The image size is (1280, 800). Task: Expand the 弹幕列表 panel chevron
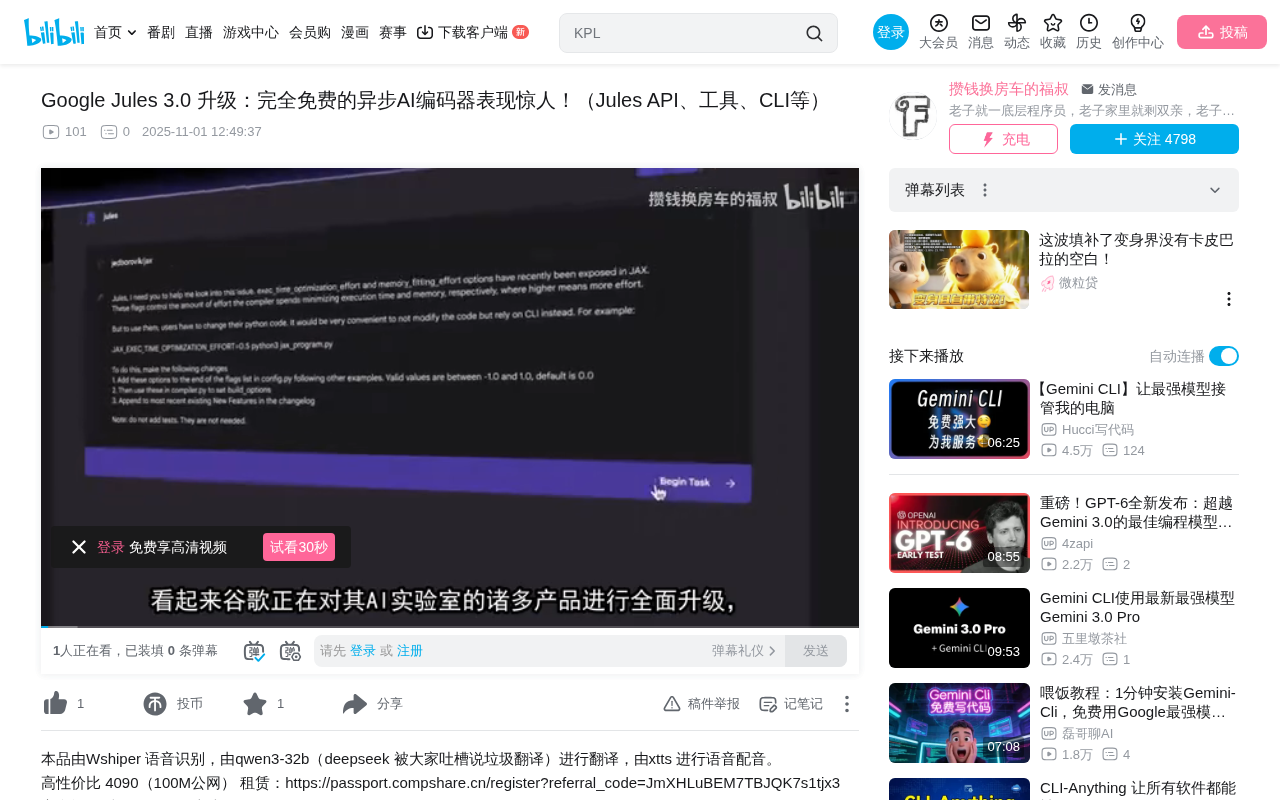point(1215,190)
